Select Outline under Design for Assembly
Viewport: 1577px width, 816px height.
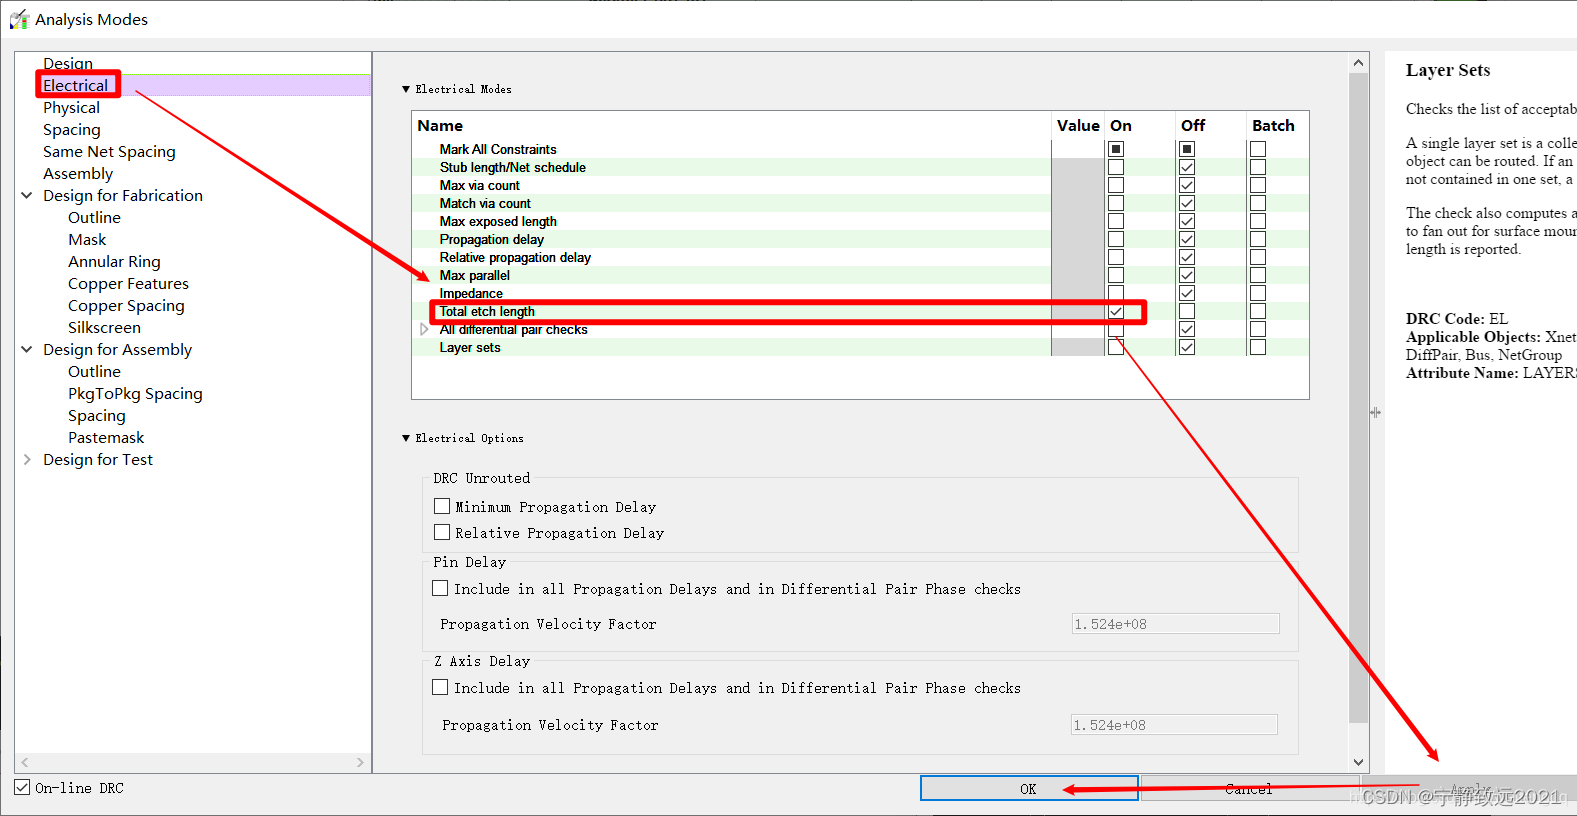(x=94, y=372)
